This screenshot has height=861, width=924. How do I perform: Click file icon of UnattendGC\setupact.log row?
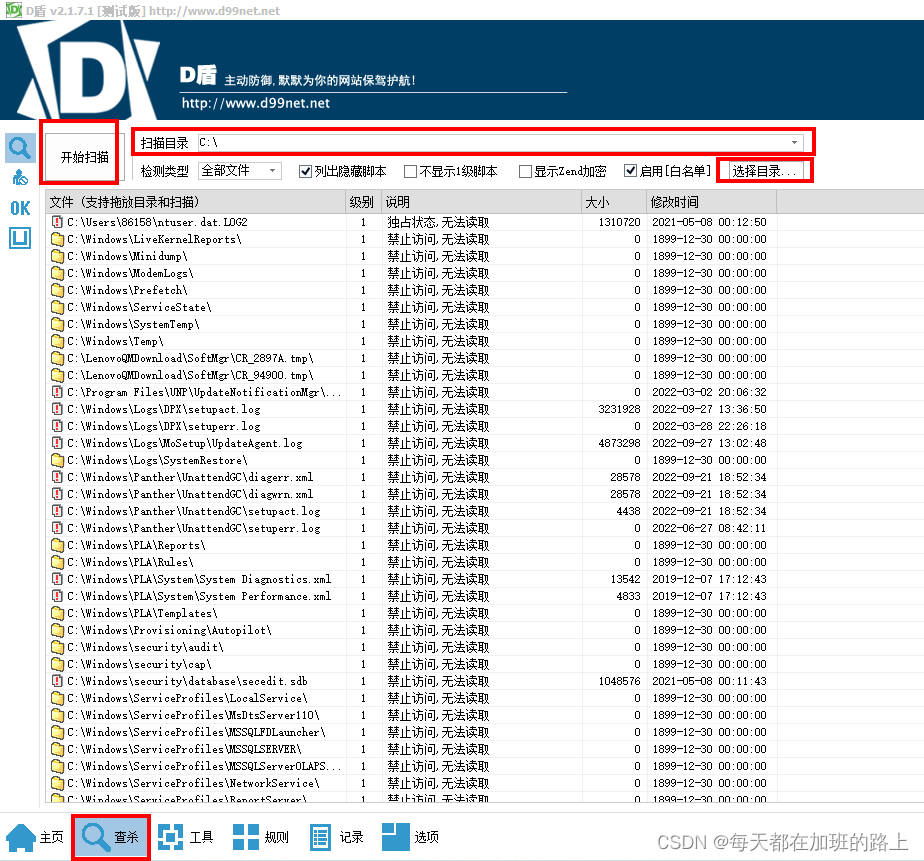point(57,512)
